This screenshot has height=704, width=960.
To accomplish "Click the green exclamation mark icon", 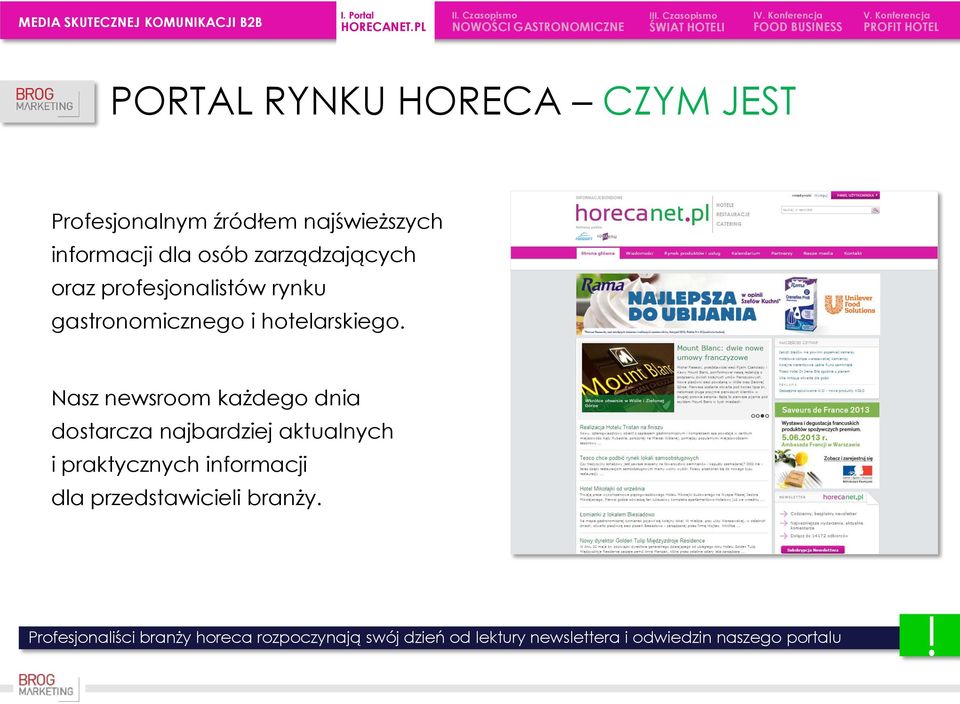I will pyautogui.click(x=930, y=635).
